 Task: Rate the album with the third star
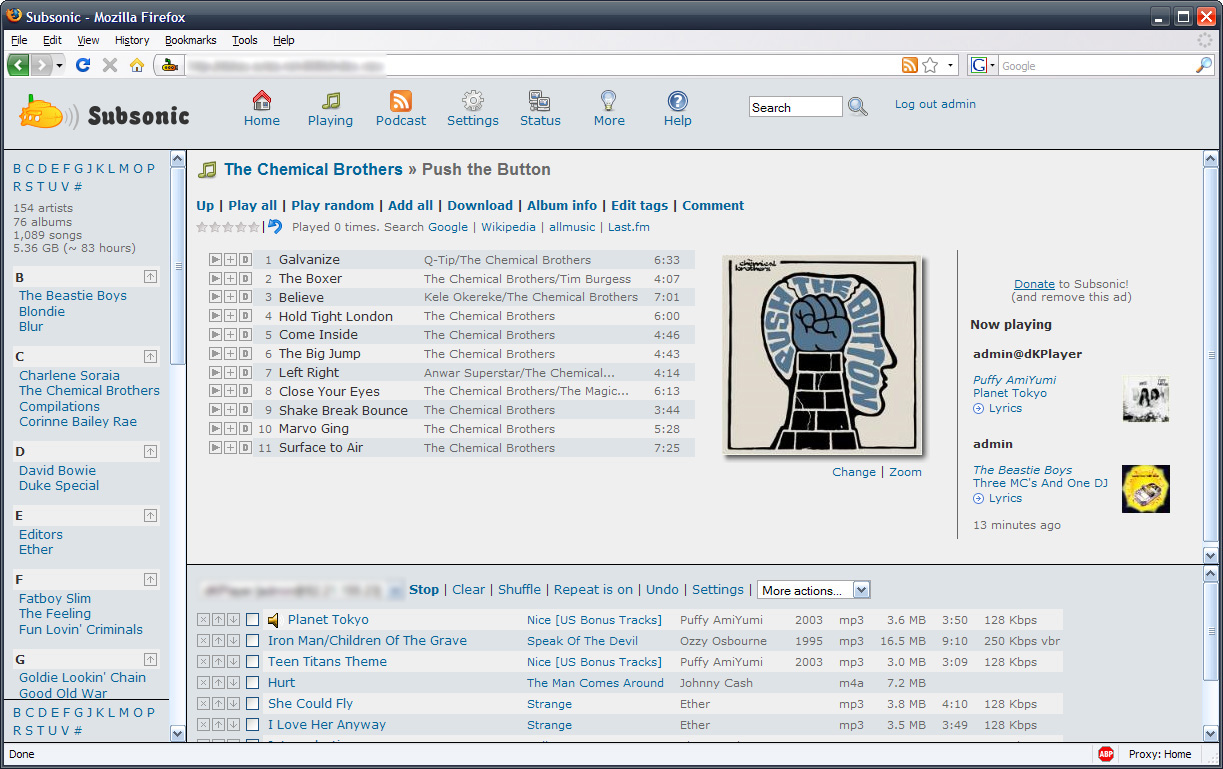coord(227,227)
